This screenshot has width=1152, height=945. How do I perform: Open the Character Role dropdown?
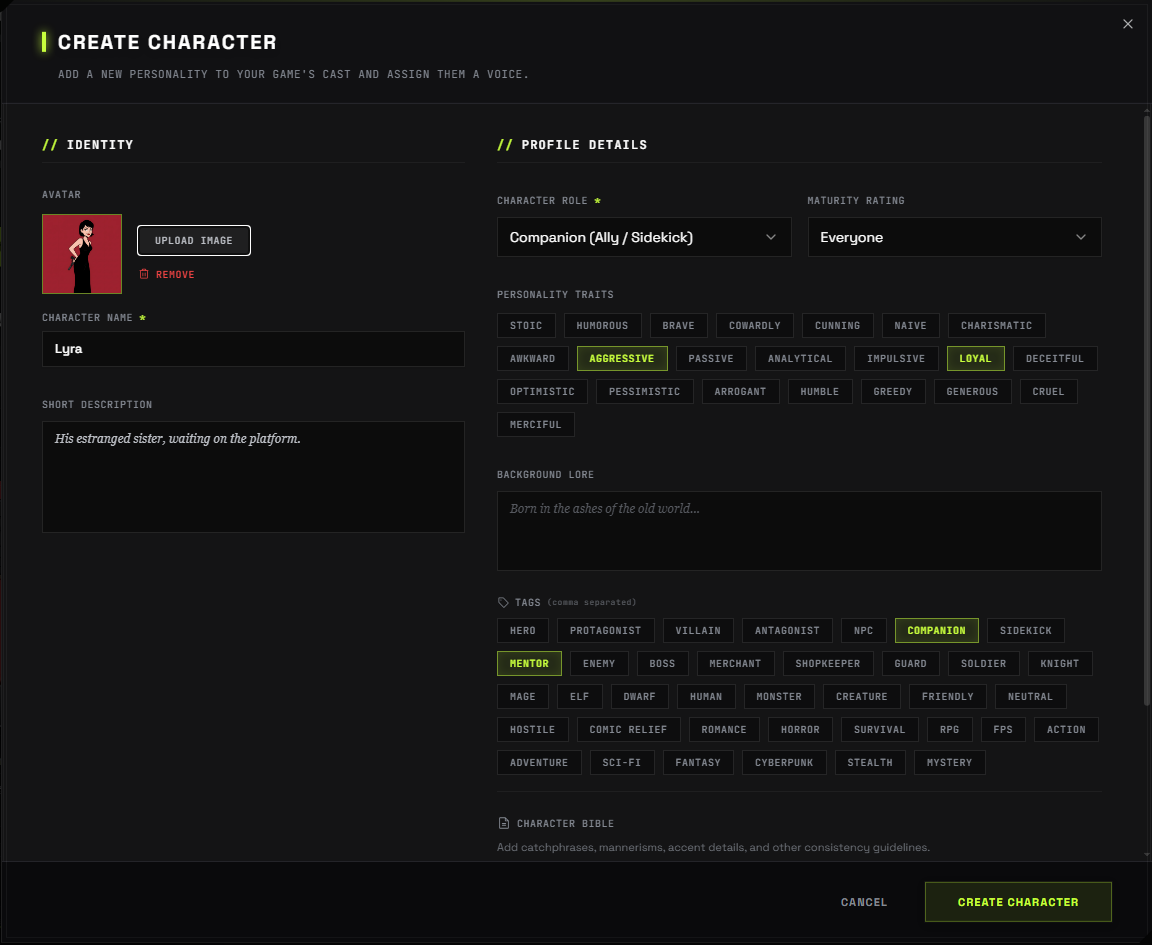644,237
